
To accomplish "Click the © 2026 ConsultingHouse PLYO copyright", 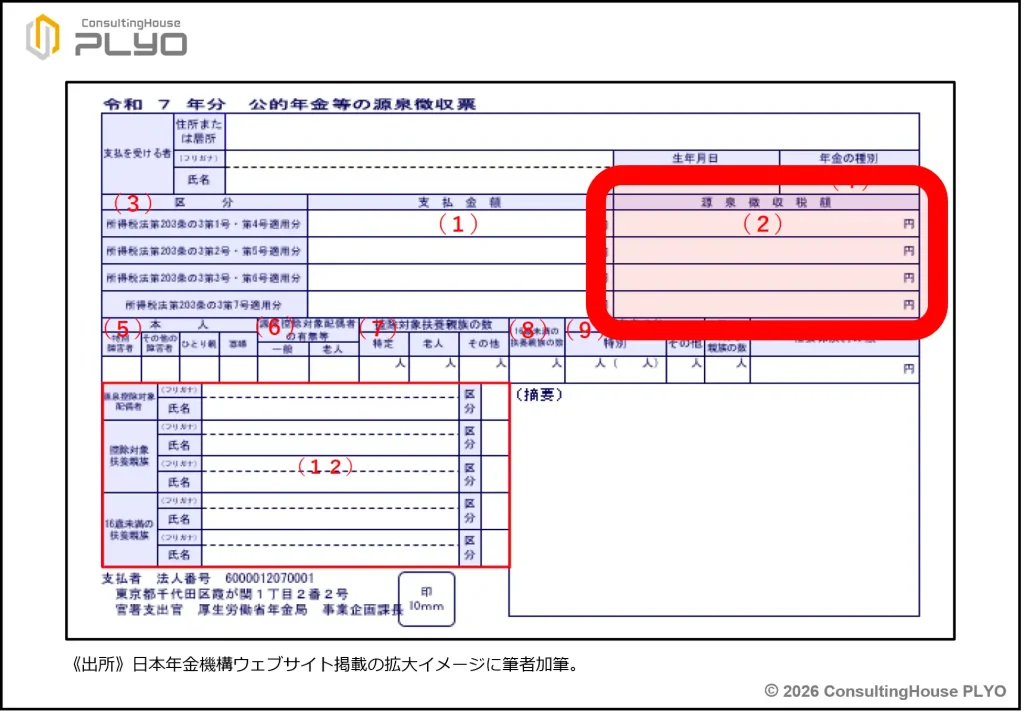I will click(885, 690).
